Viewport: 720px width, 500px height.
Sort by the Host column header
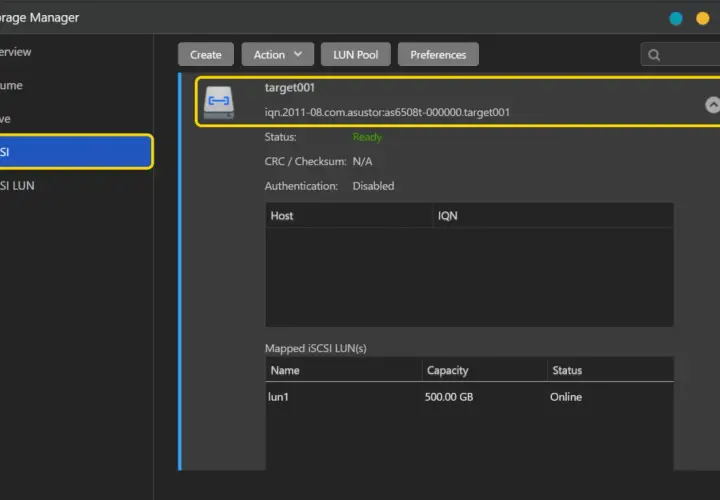349,215
